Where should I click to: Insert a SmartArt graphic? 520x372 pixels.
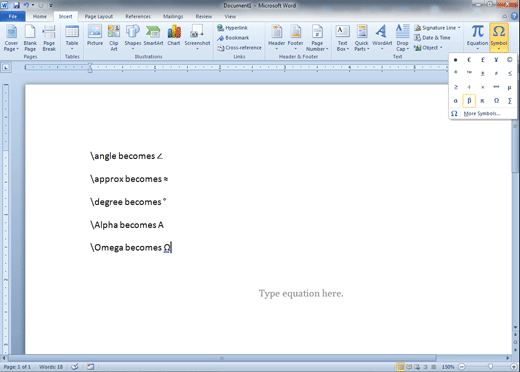point(153,36)
